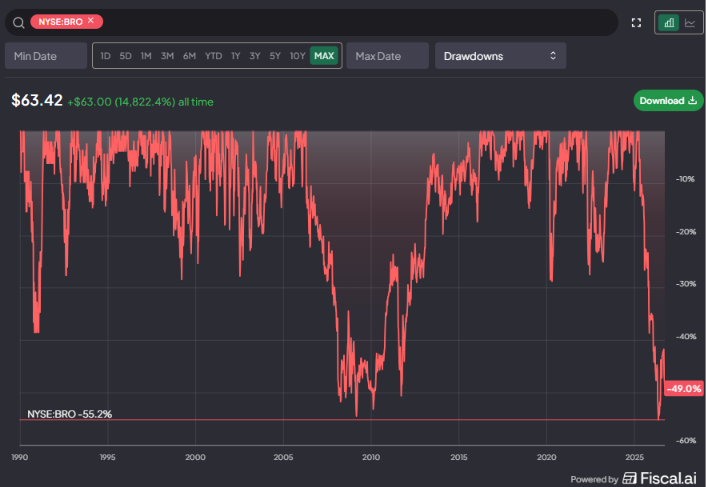Click the Min Date field
The height and width of the screenshot is (487, 706).
pyautogui.click(x=46, y=56)
